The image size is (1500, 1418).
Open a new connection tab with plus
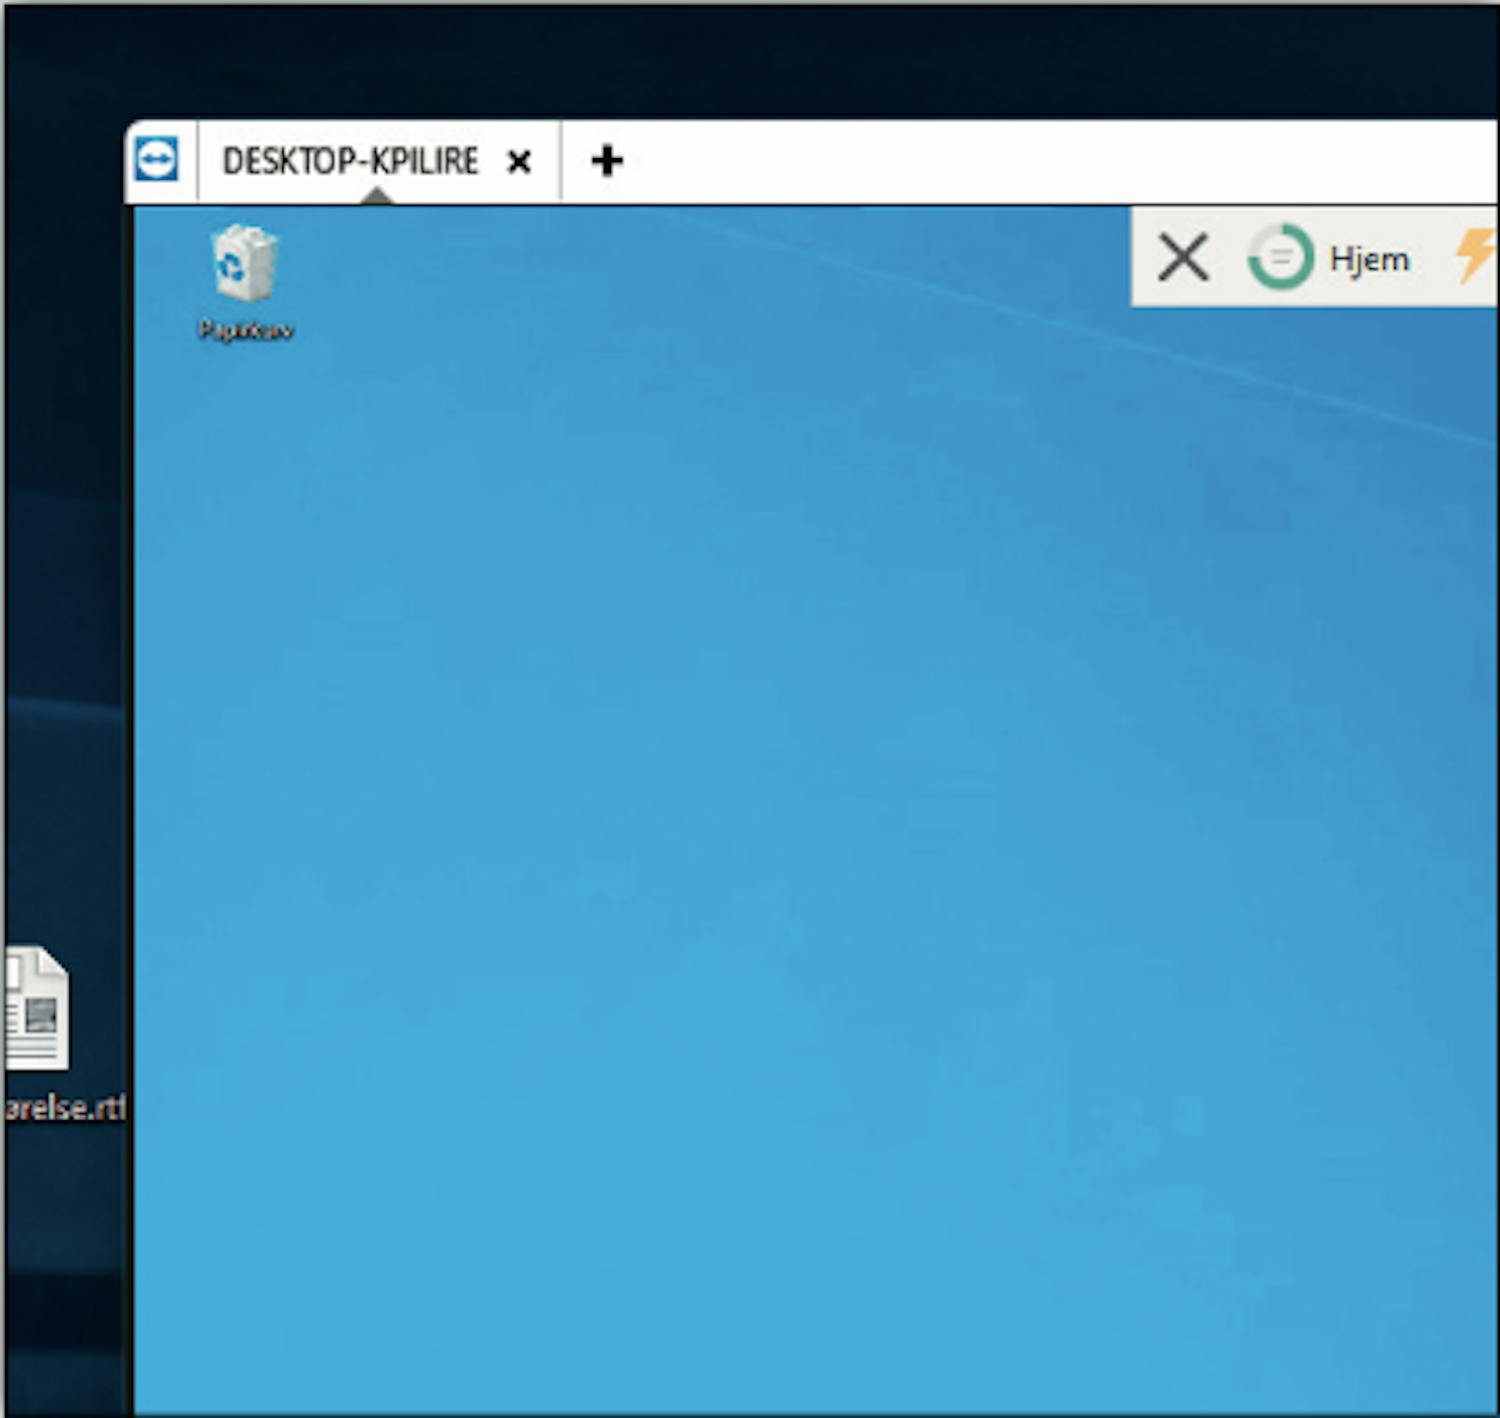(607, 161)
